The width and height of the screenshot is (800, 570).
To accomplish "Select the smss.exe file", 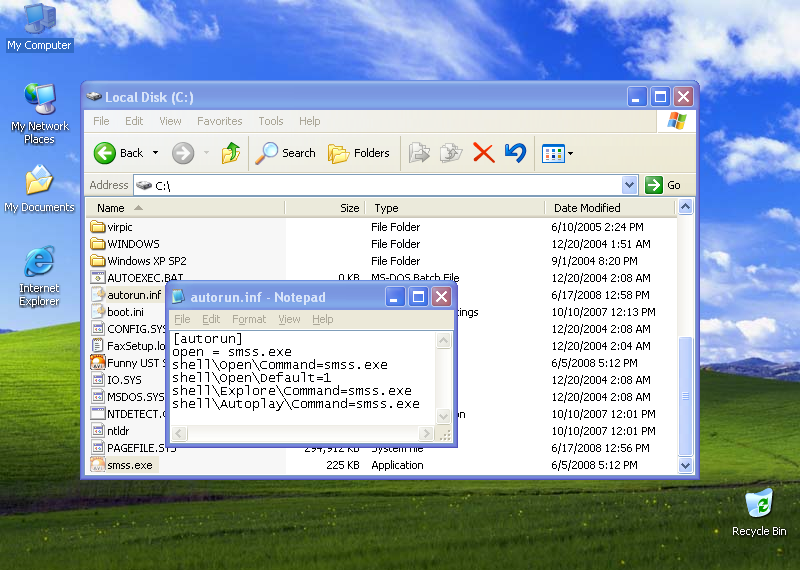I will (129, 465).
